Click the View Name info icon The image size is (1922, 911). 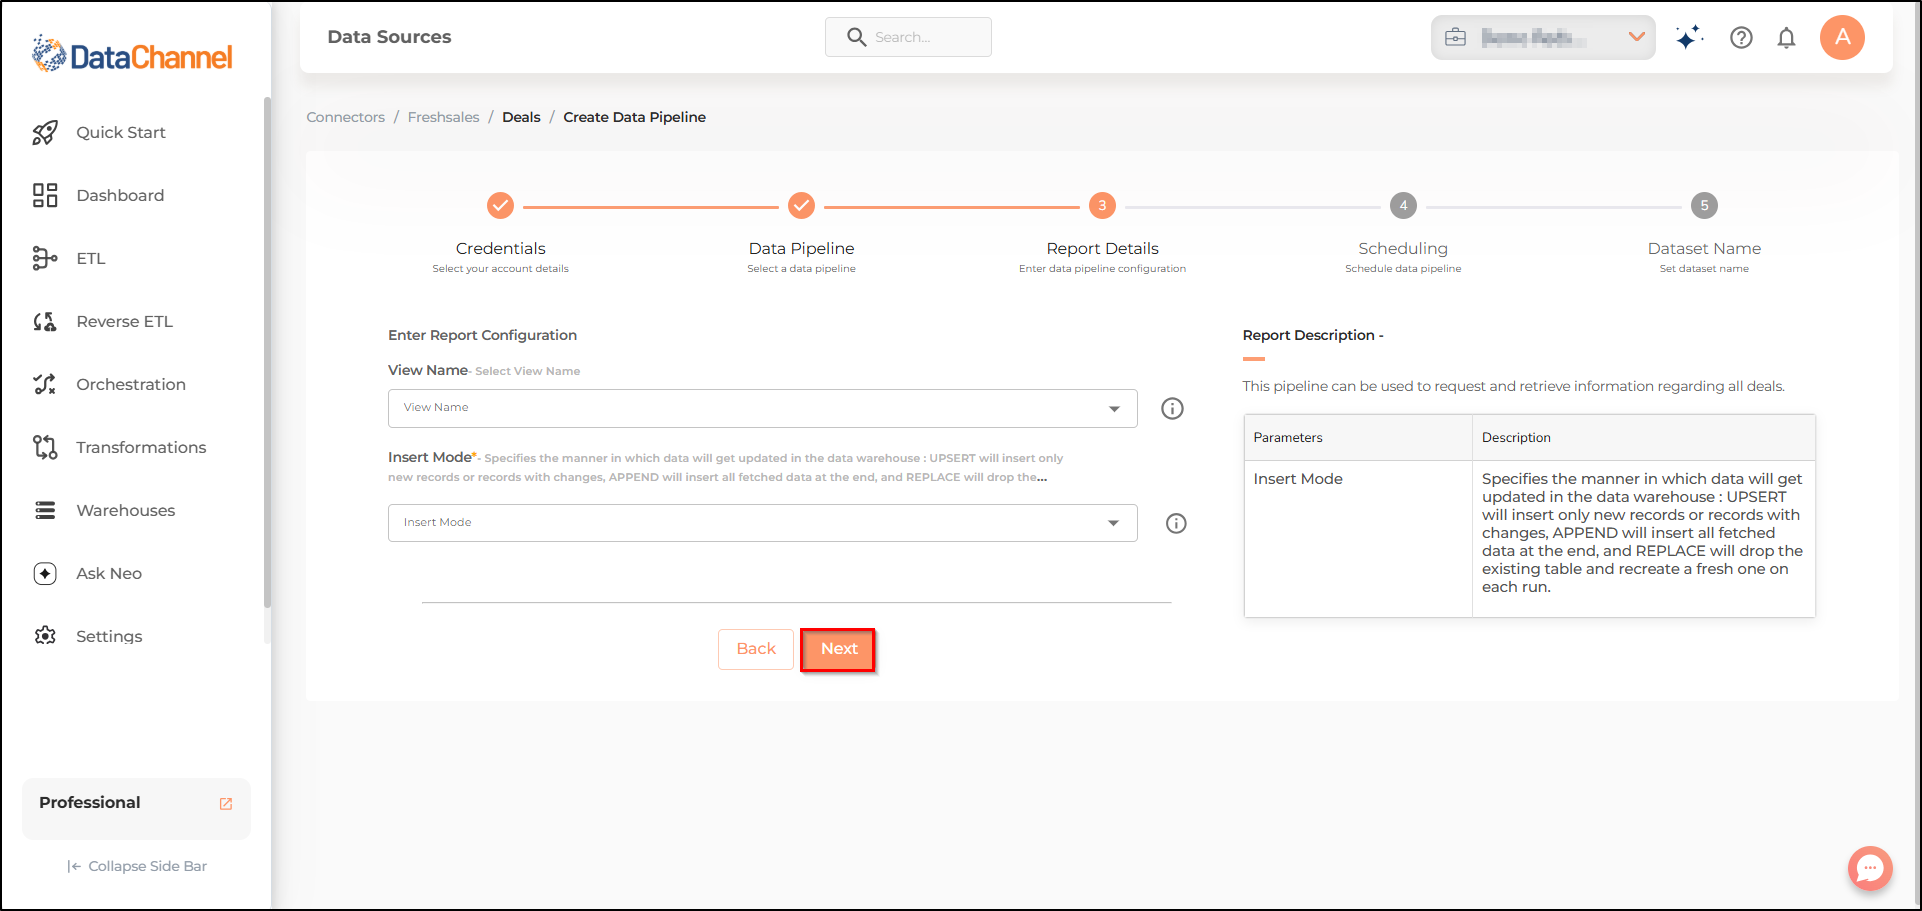[x=1172, y=408]
